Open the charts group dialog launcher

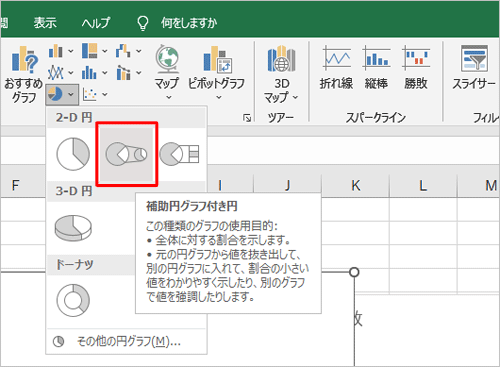click(247, 118)
